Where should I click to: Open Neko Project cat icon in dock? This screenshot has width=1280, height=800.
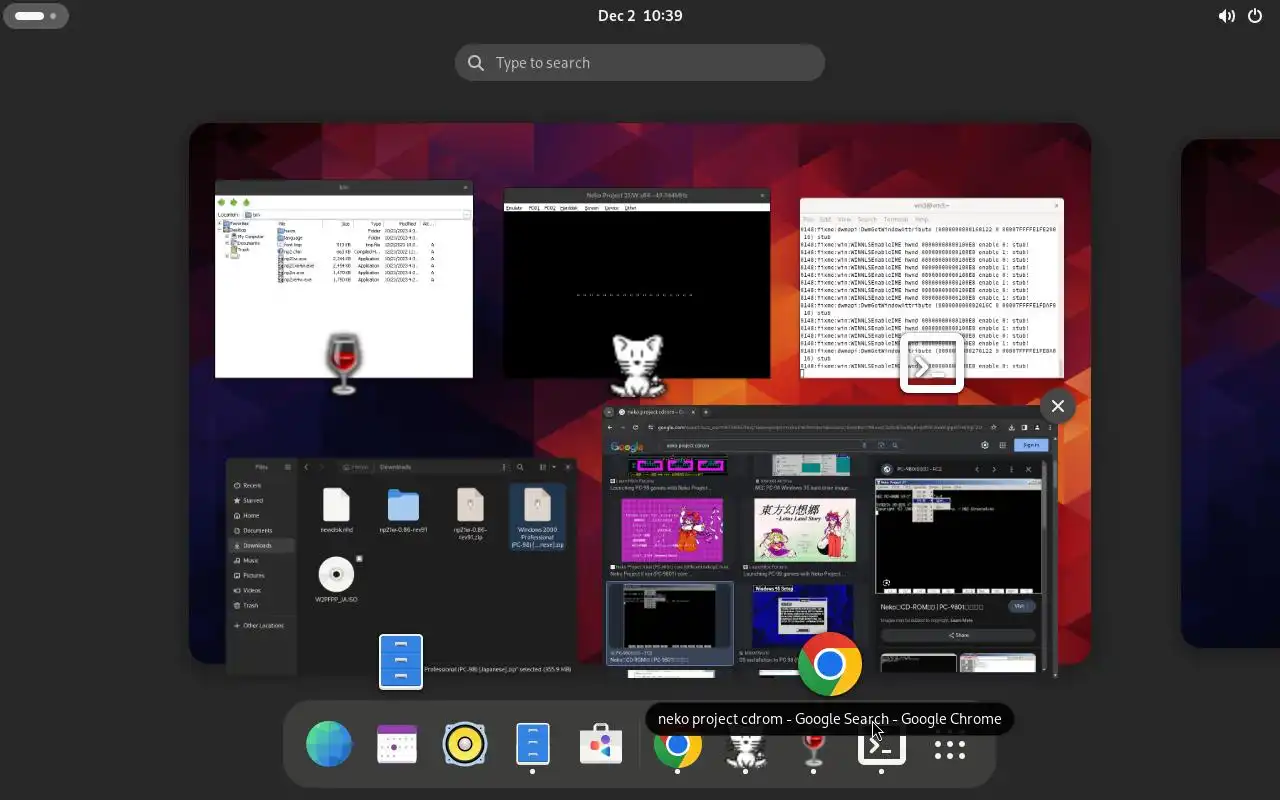(x=745, y=748)
